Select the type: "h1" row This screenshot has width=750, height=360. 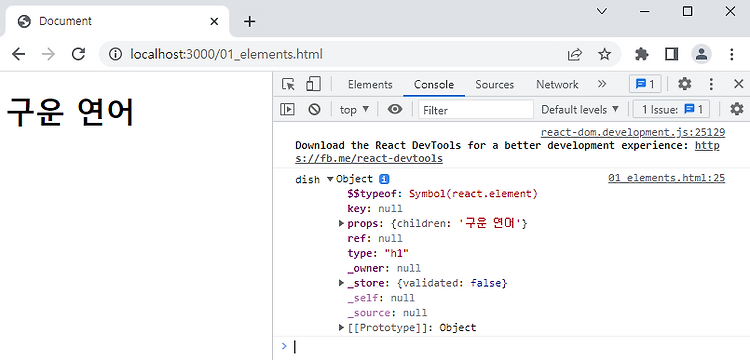click(x=378, y=253)
